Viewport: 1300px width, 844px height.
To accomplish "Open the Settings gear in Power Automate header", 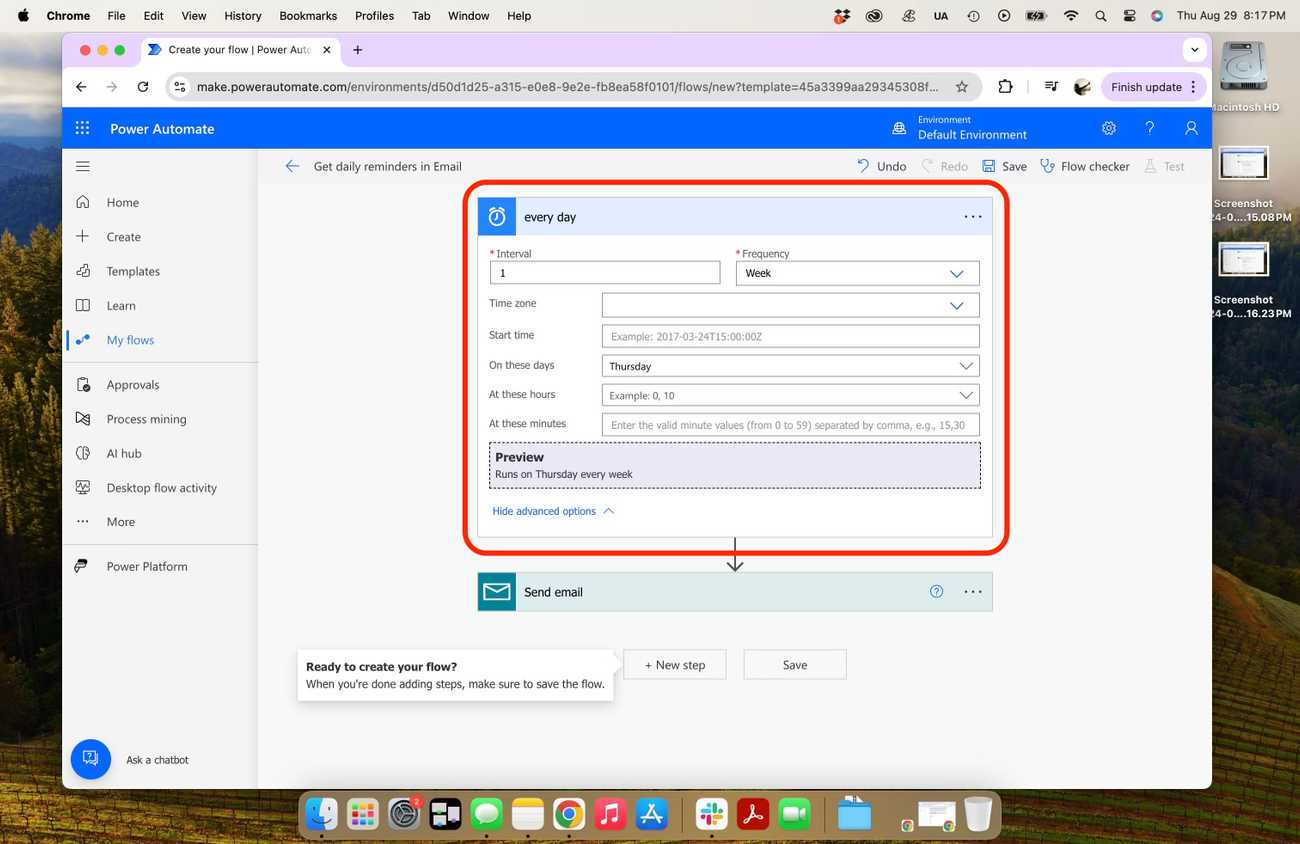I will coord(1109,128).
